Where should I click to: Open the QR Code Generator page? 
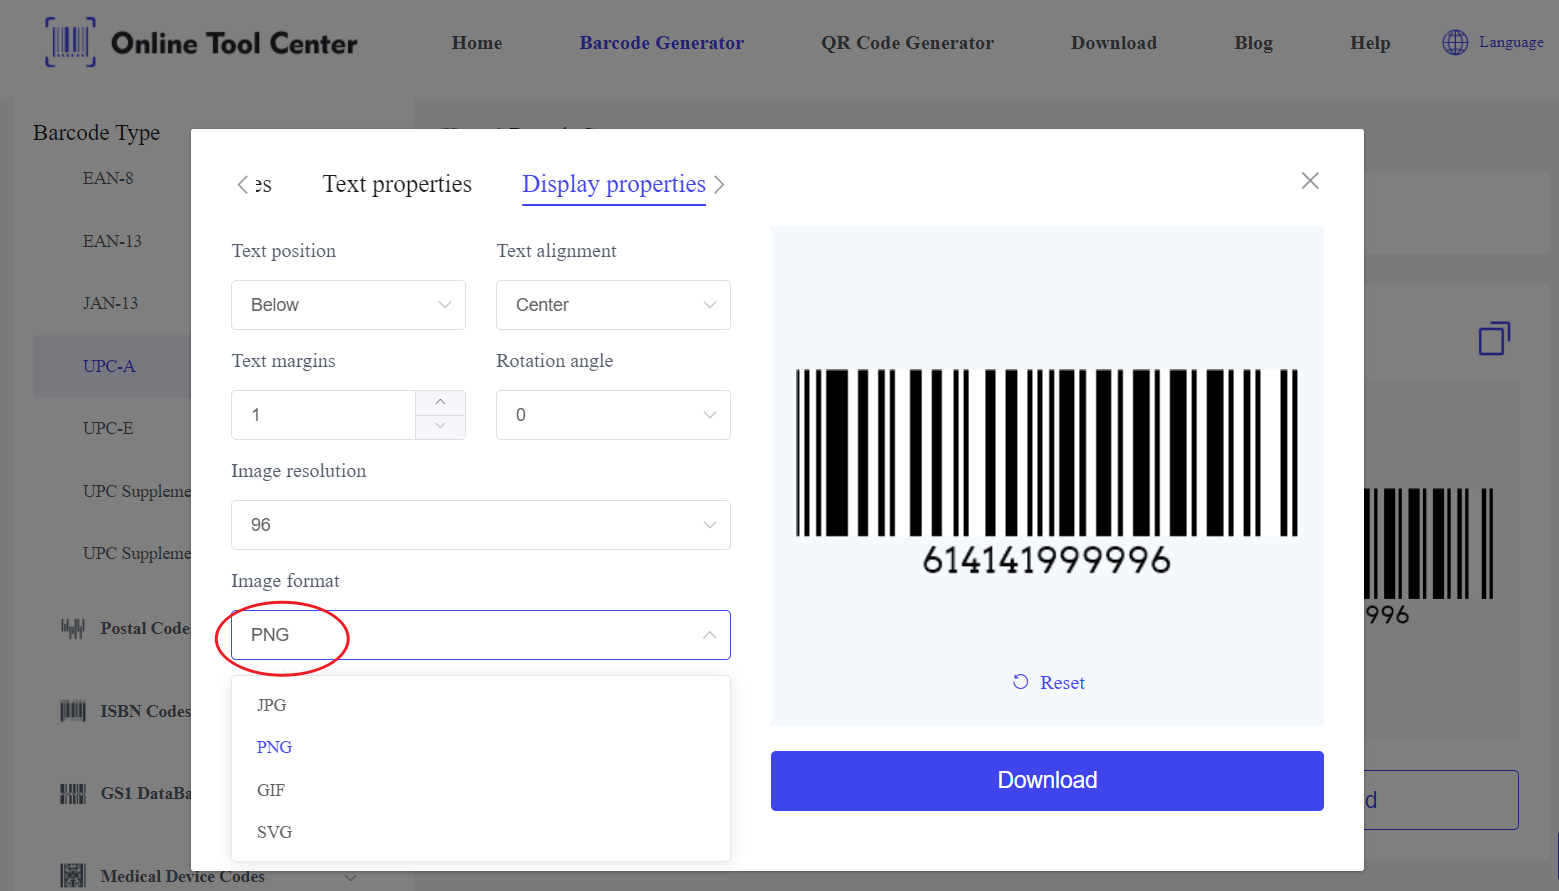(907, 43)
